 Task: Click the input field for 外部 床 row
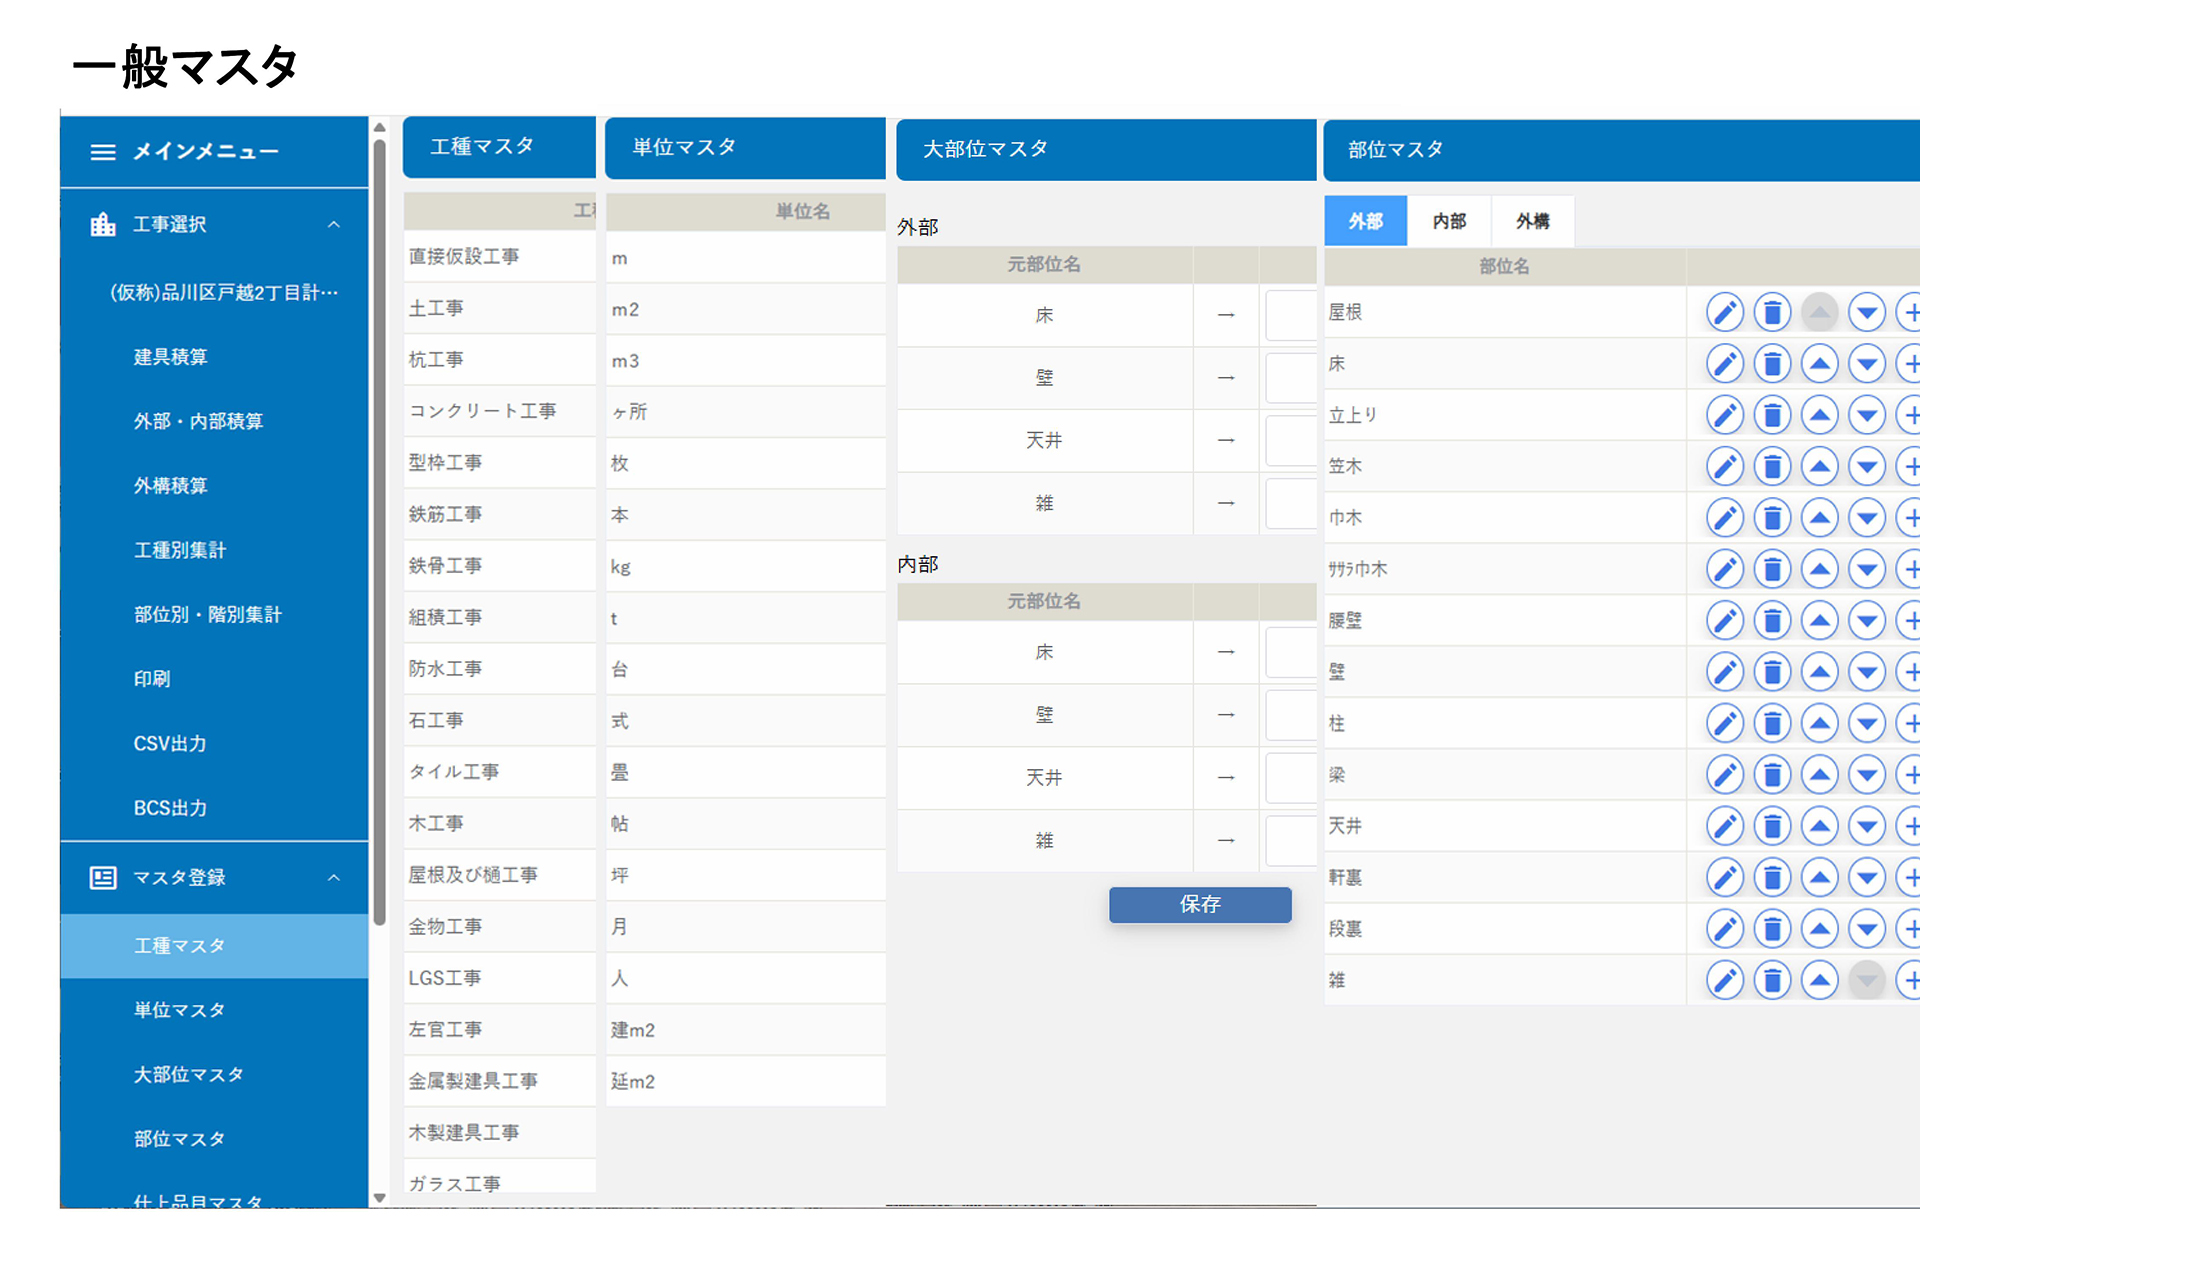[1291, 315]
